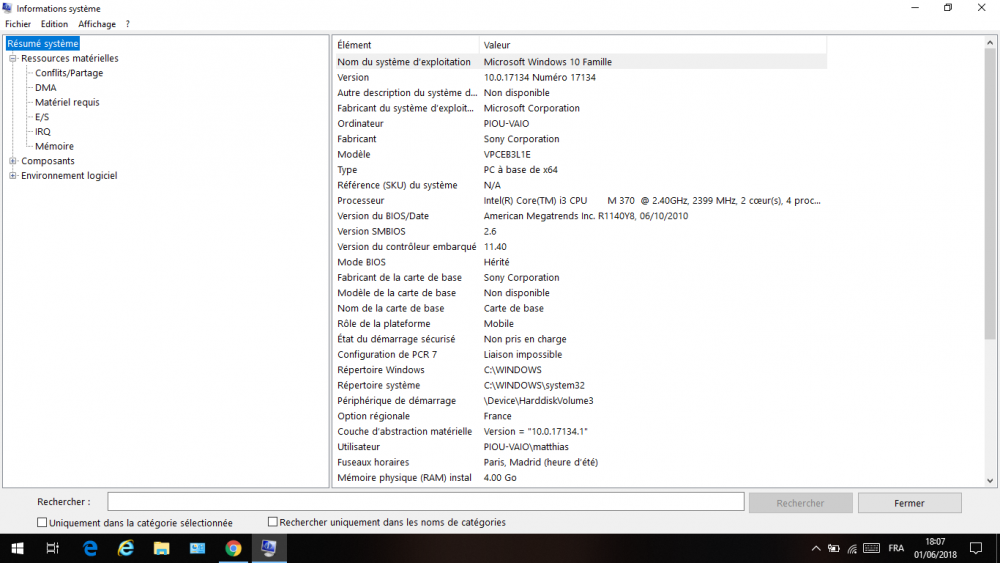
Task: Expand the Composants tree node
Action: [x=13, y=161]
